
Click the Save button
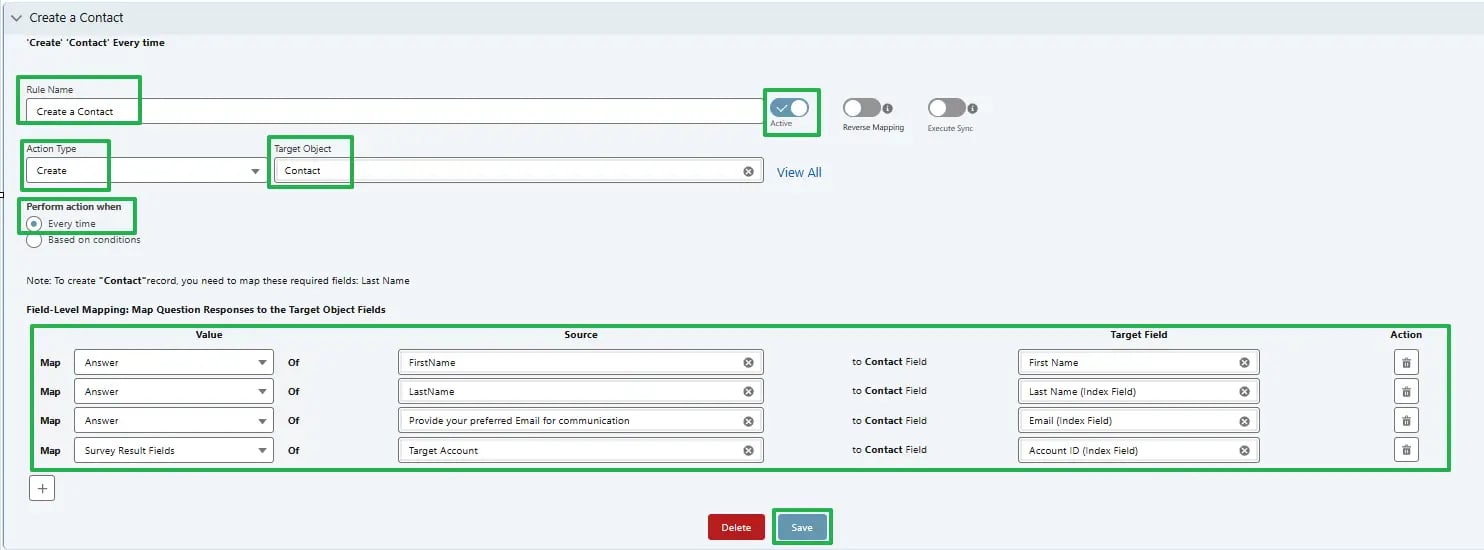pos(802,528)
